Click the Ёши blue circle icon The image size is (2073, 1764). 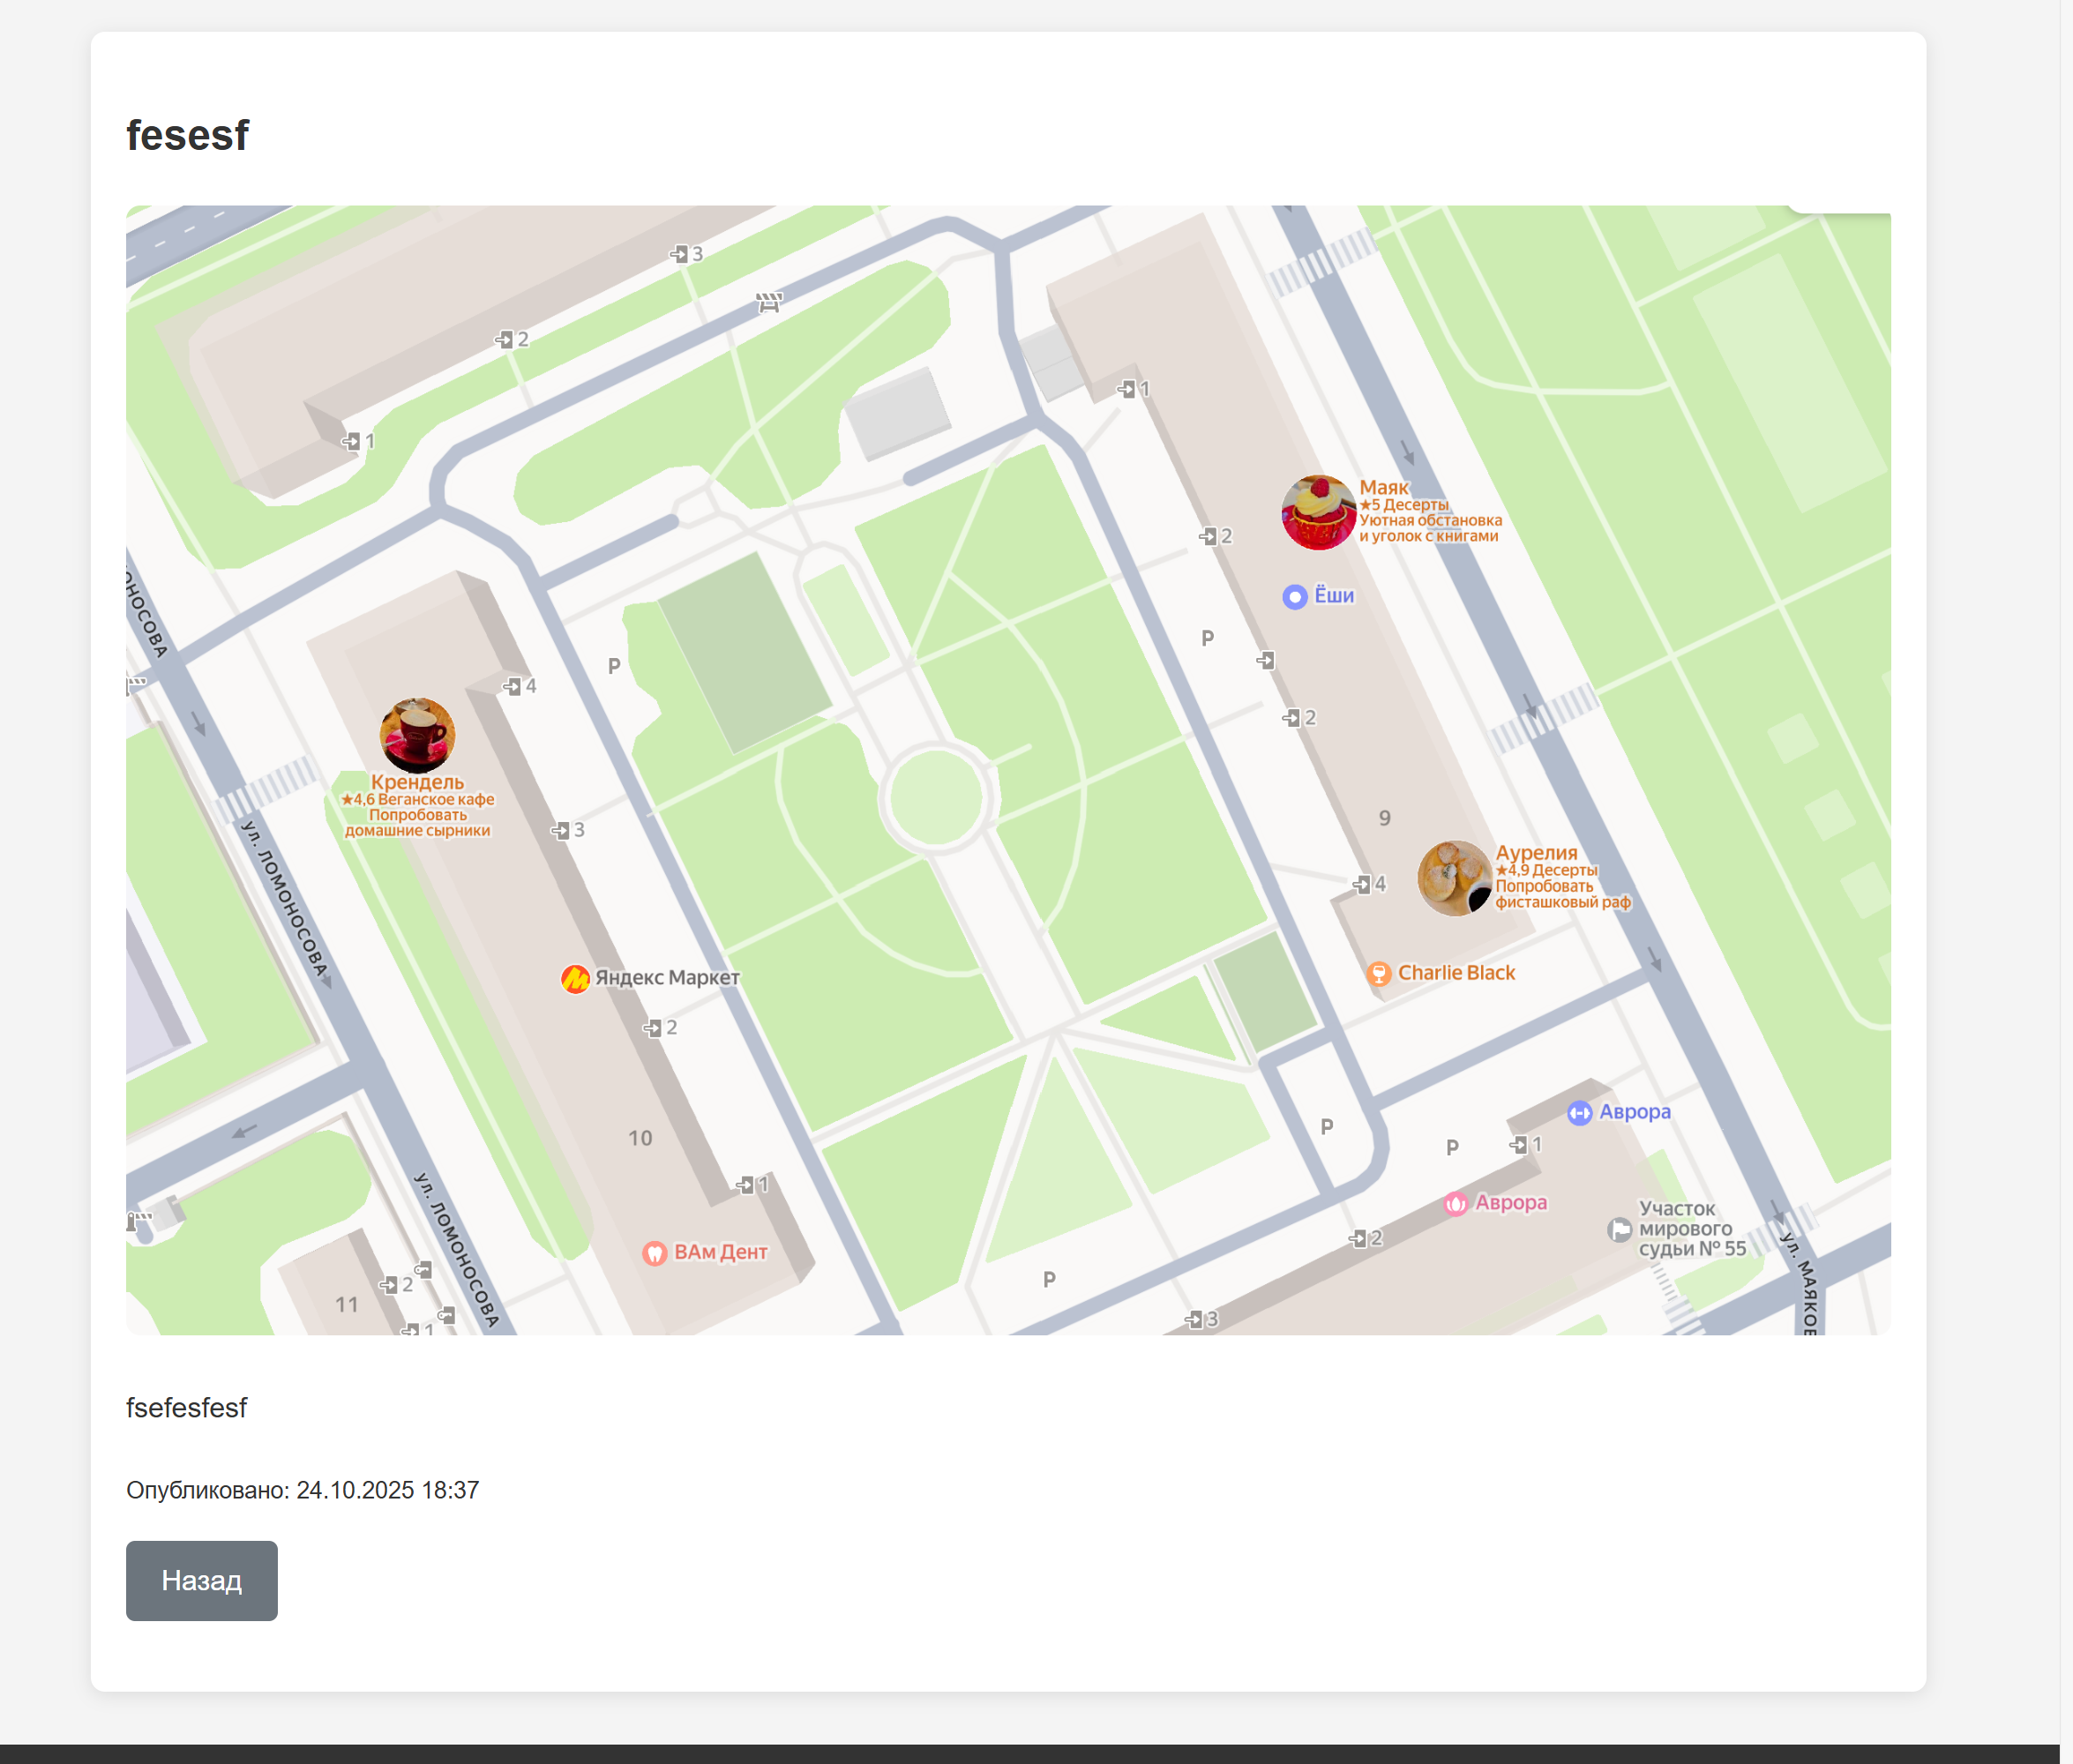1294,596
